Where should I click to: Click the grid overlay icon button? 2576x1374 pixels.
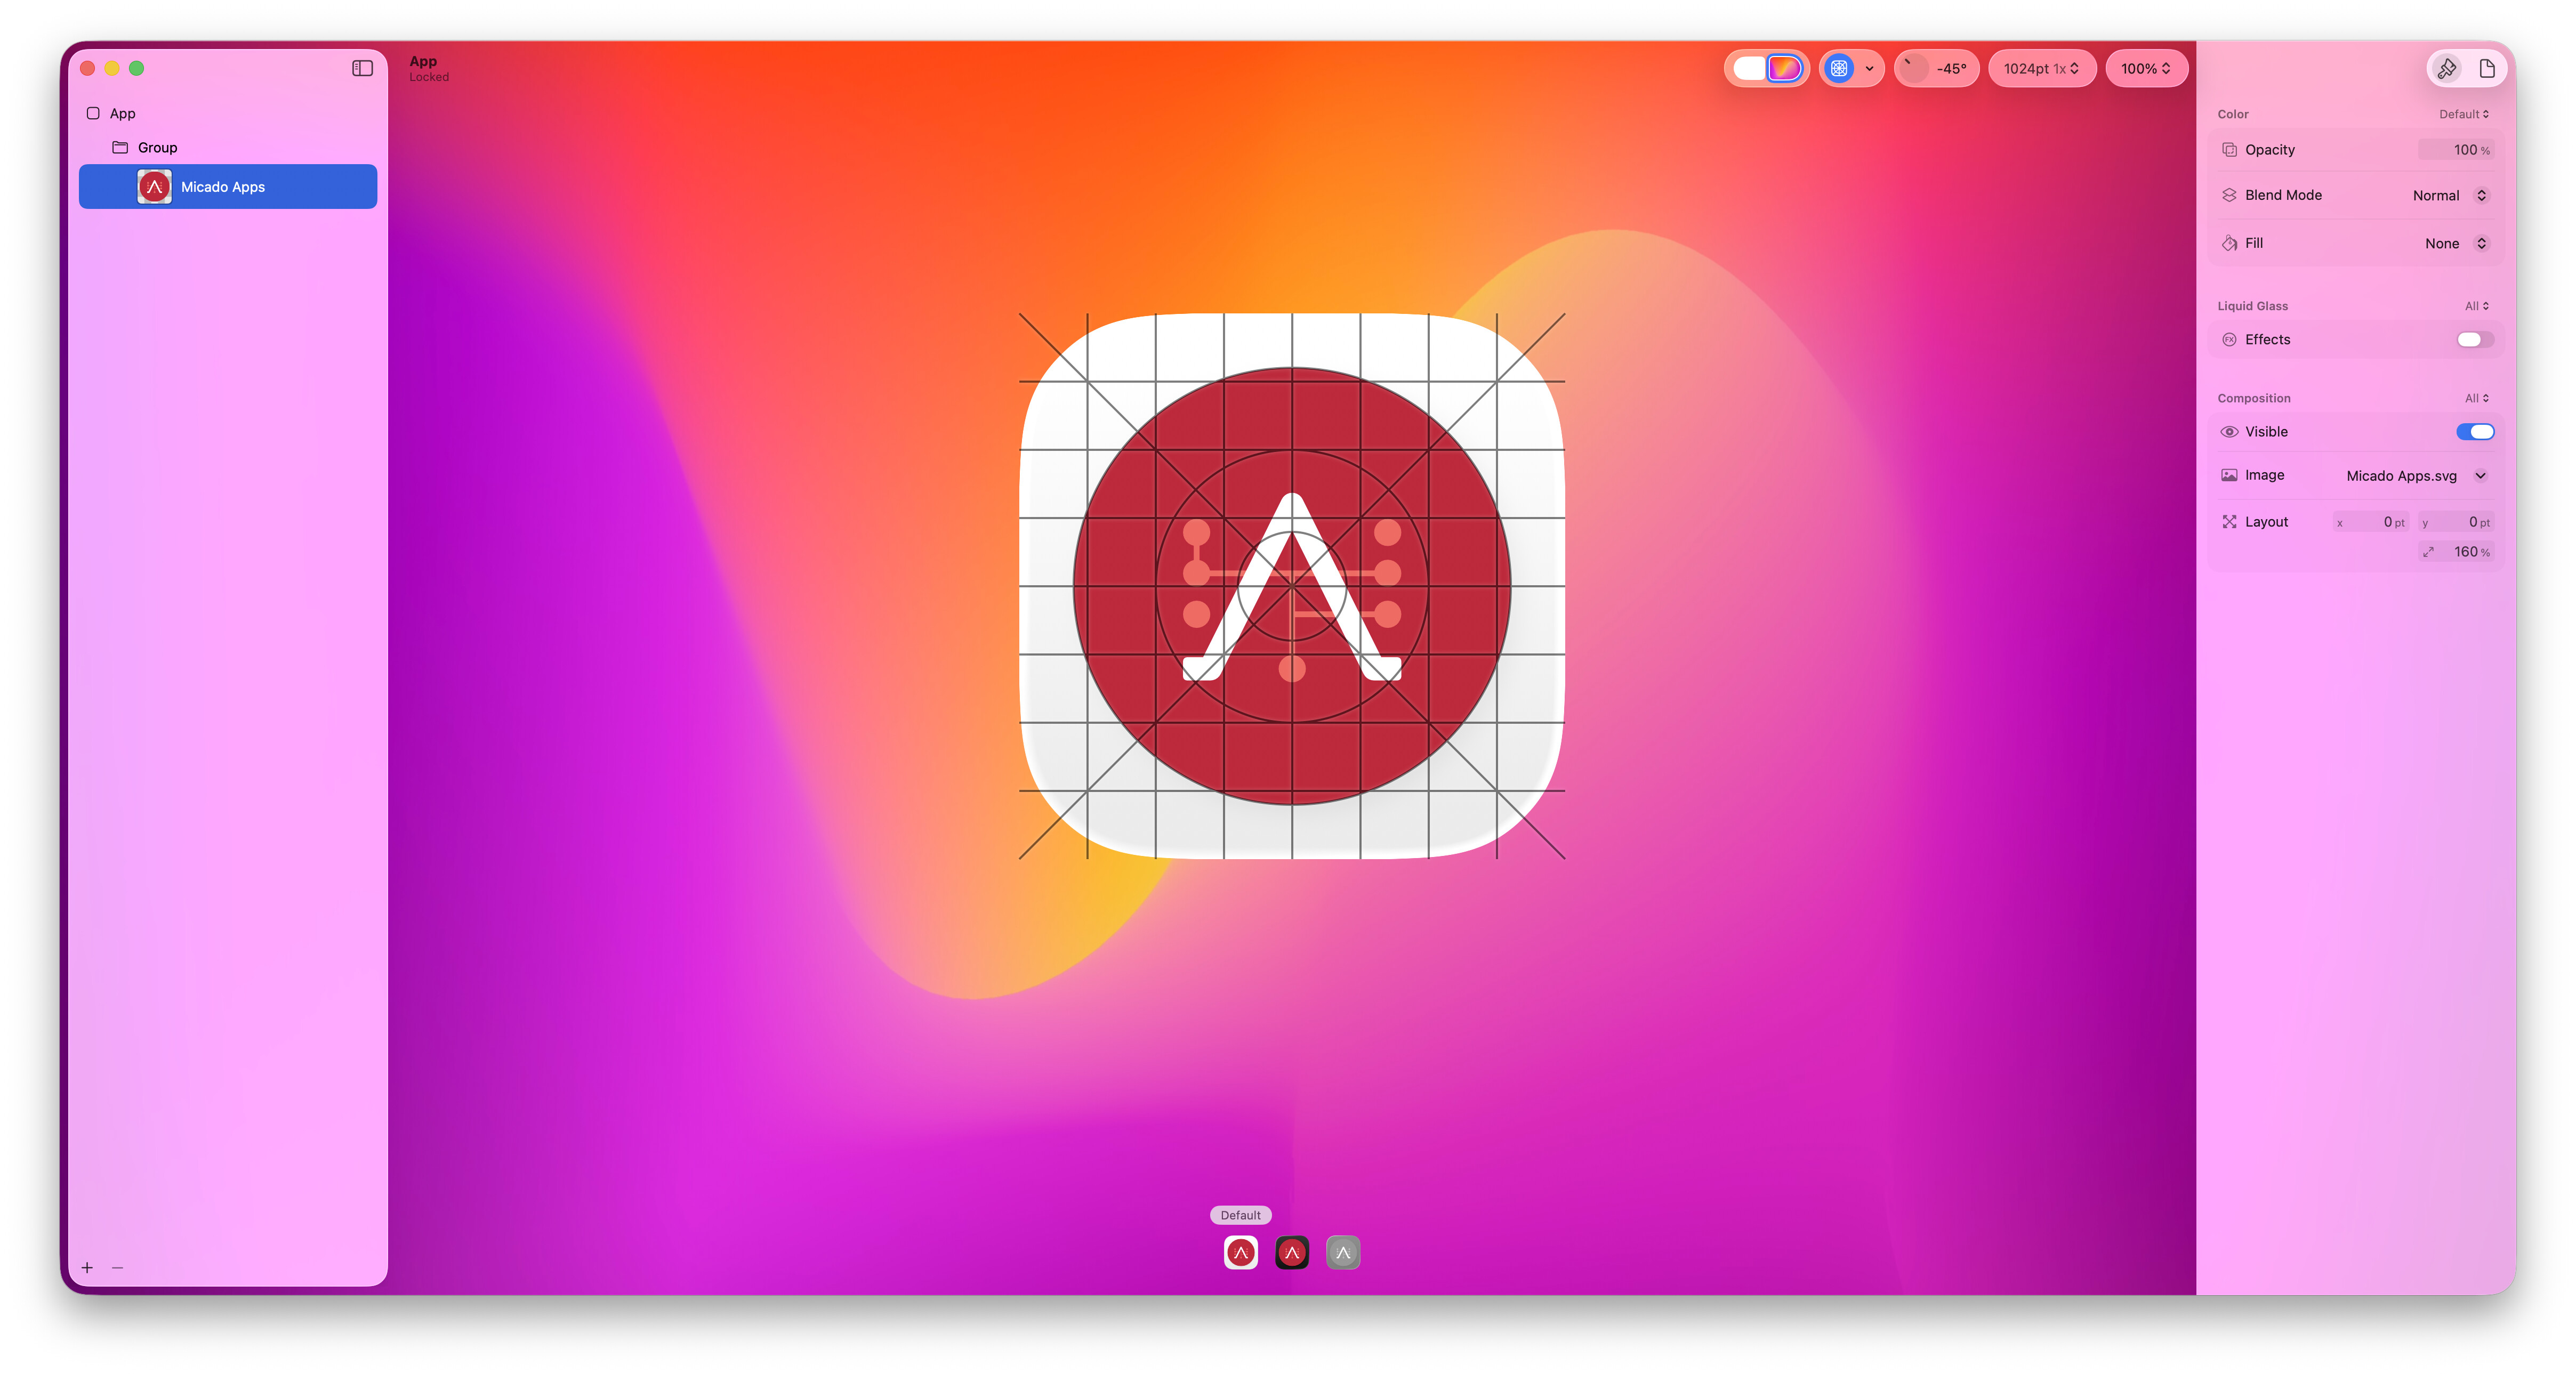(x=1838, y=68)
